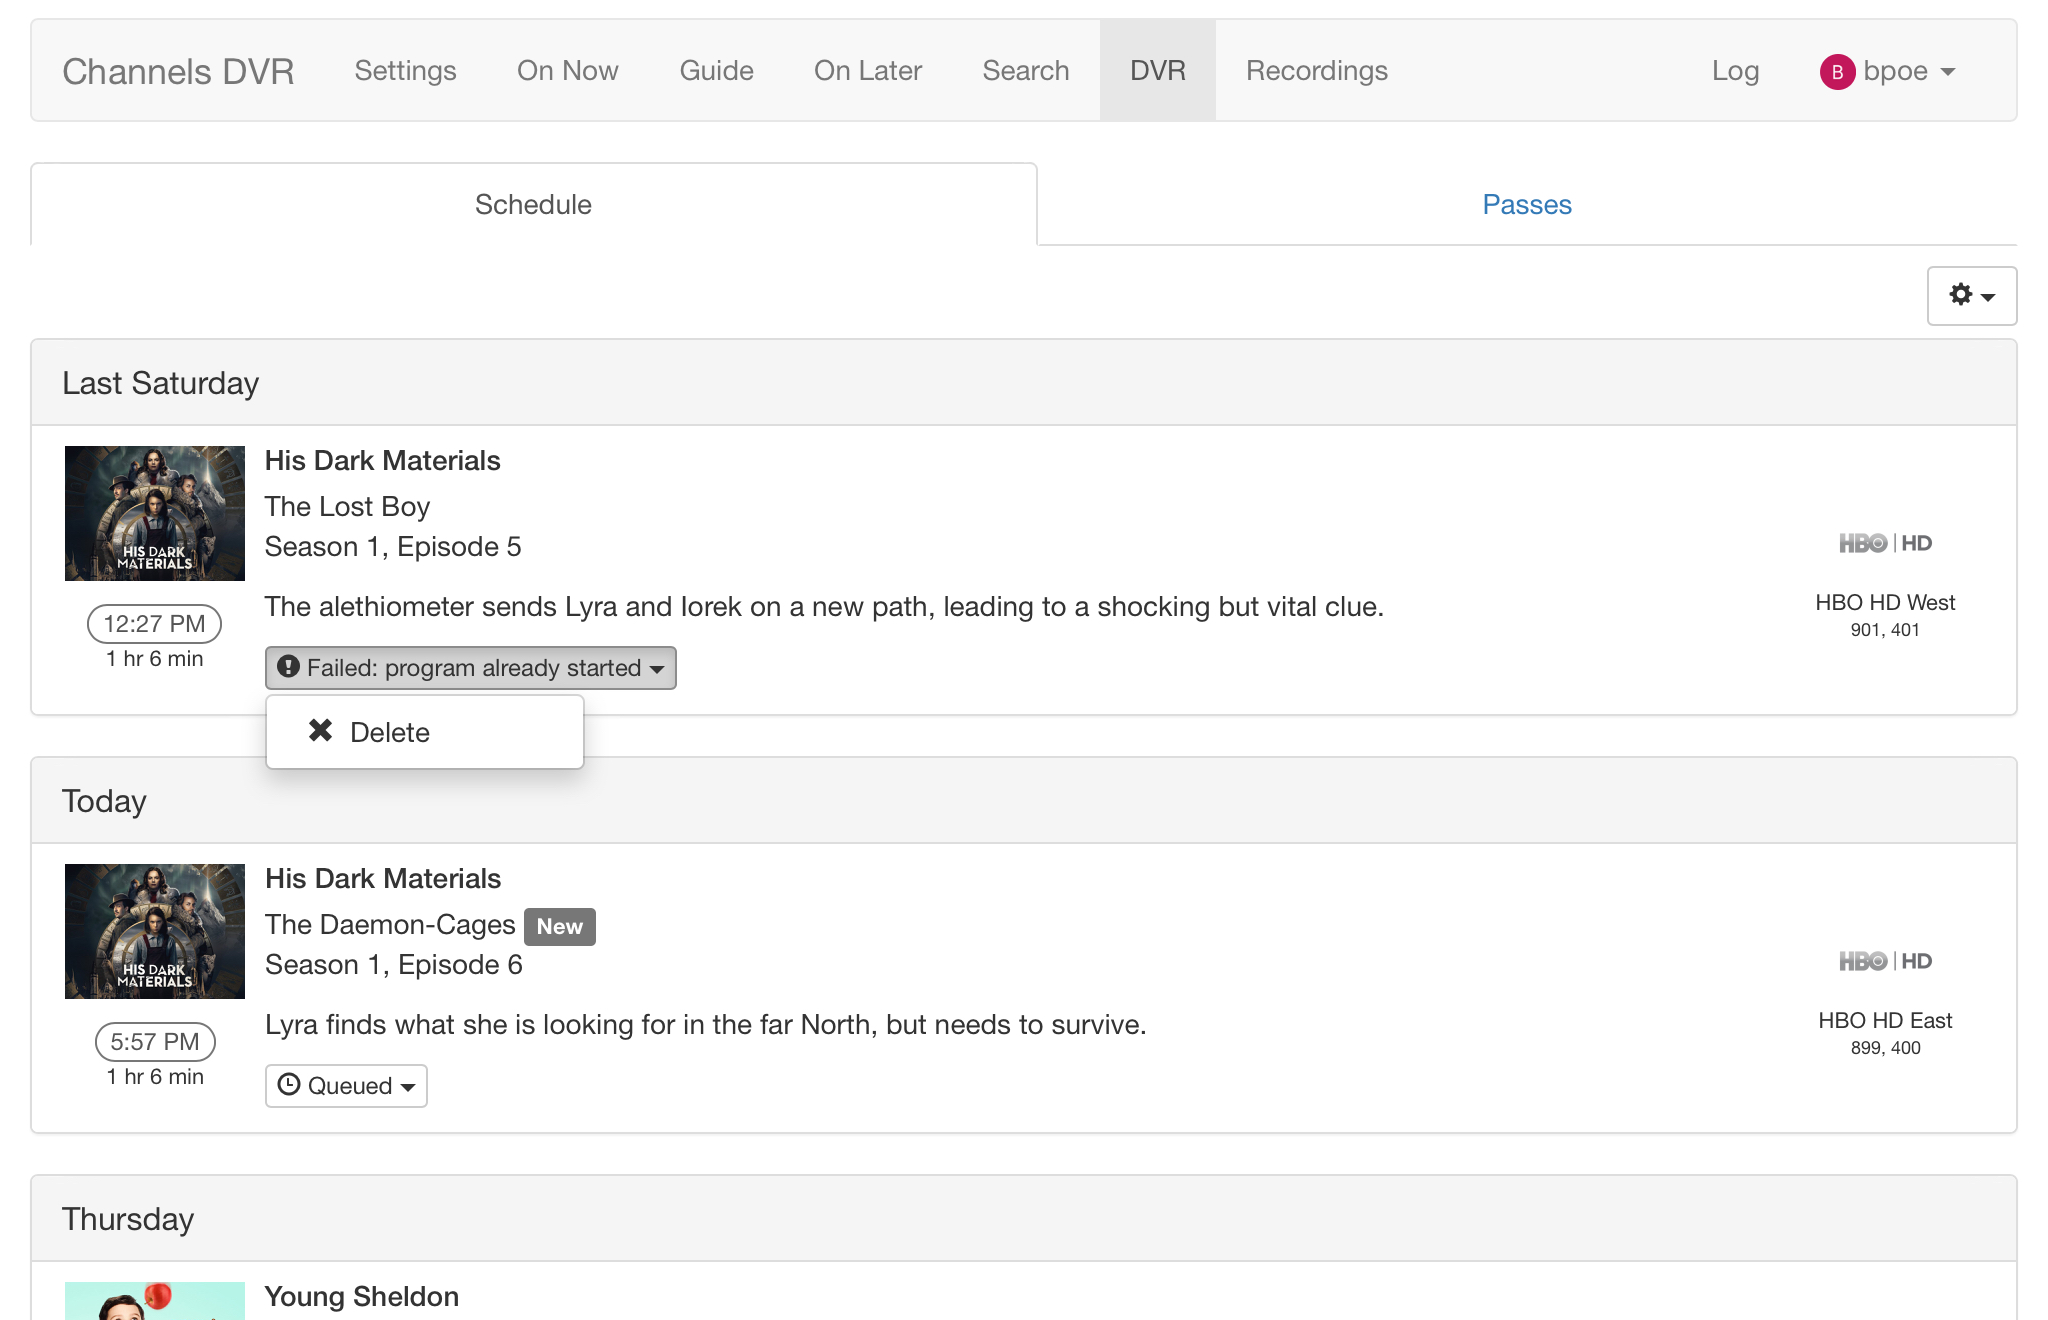Open the gear settings dropdown

point(1971,295)
